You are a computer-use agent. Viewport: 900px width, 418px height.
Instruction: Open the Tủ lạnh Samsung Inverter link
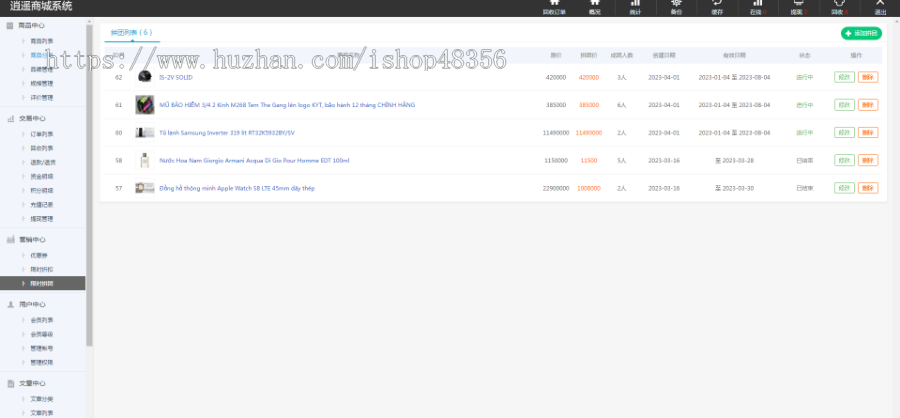tap(227, 133)
